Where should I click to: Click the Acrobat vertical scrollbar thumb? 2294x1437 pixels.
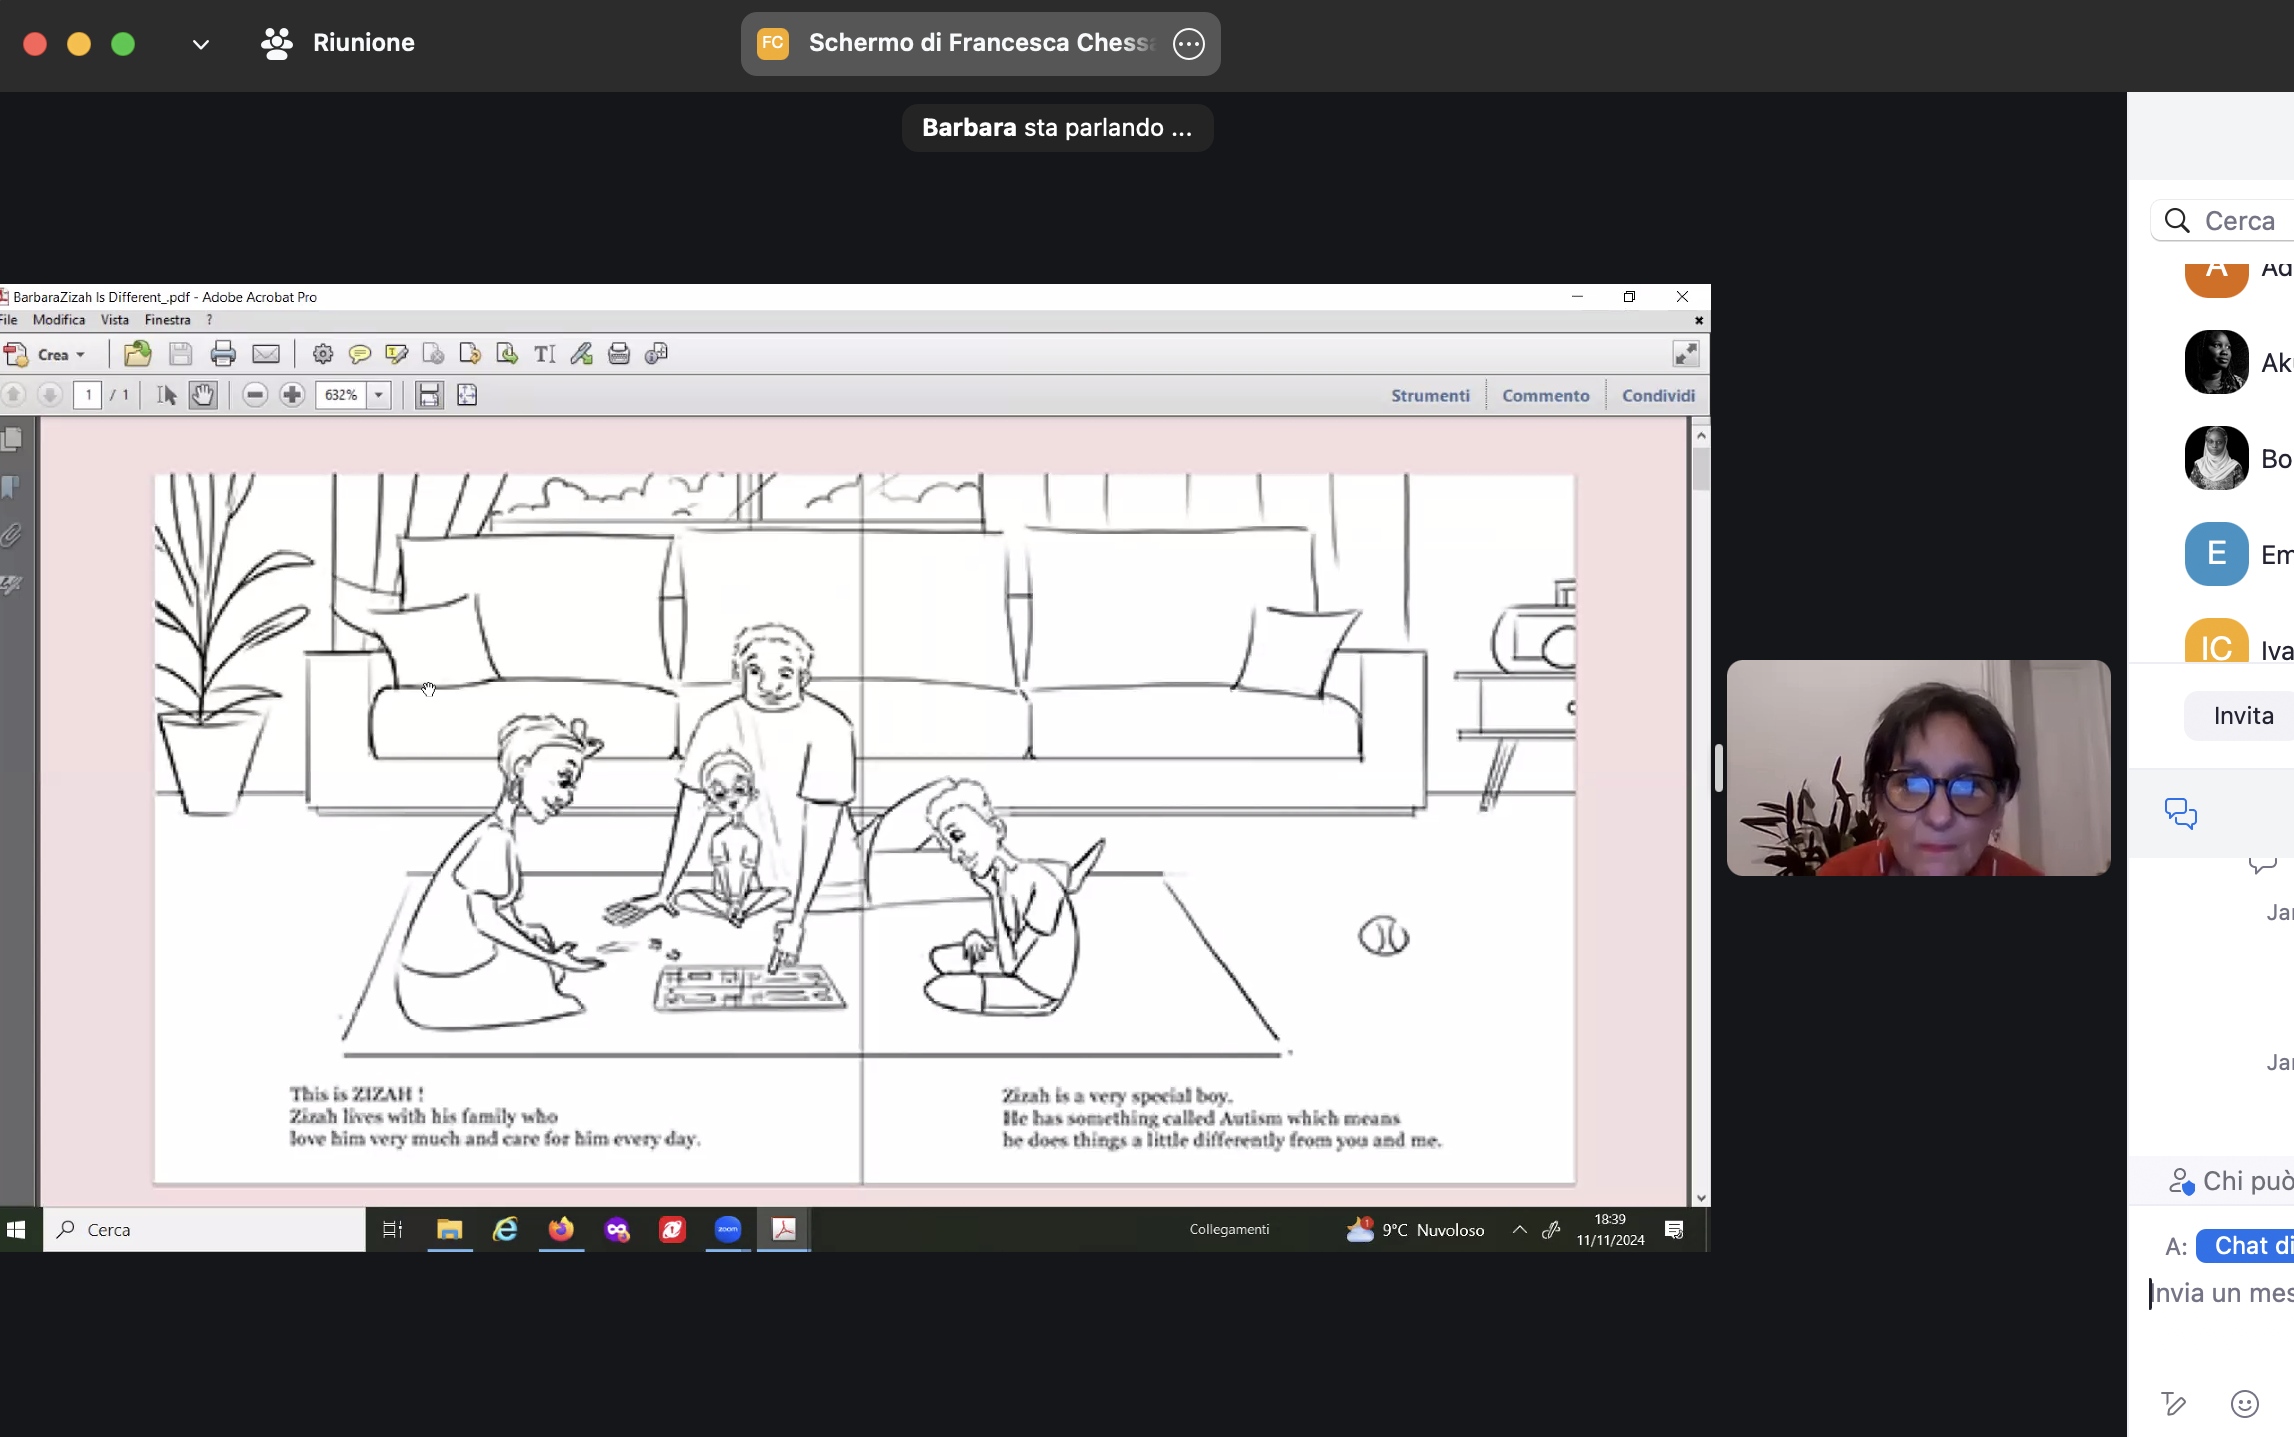point(1701,469)
